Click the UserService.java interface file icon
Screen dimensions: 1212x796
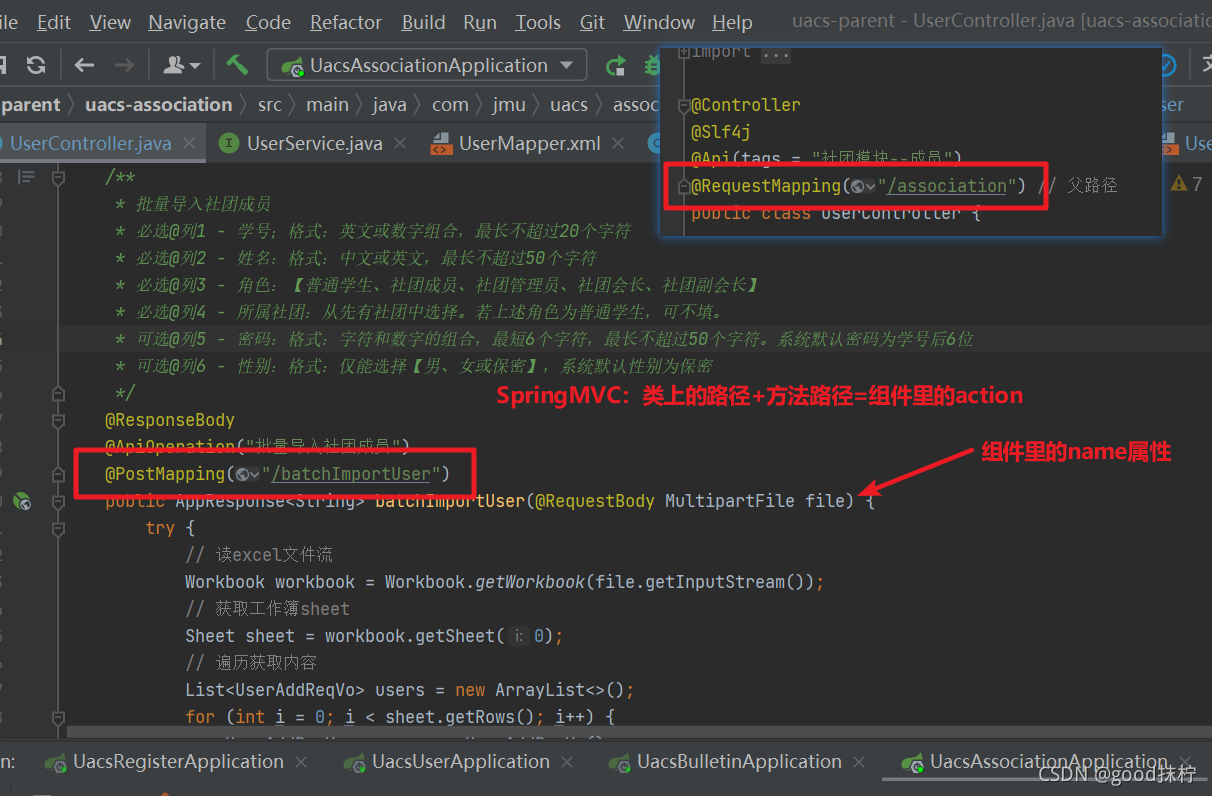click(229, 144)
